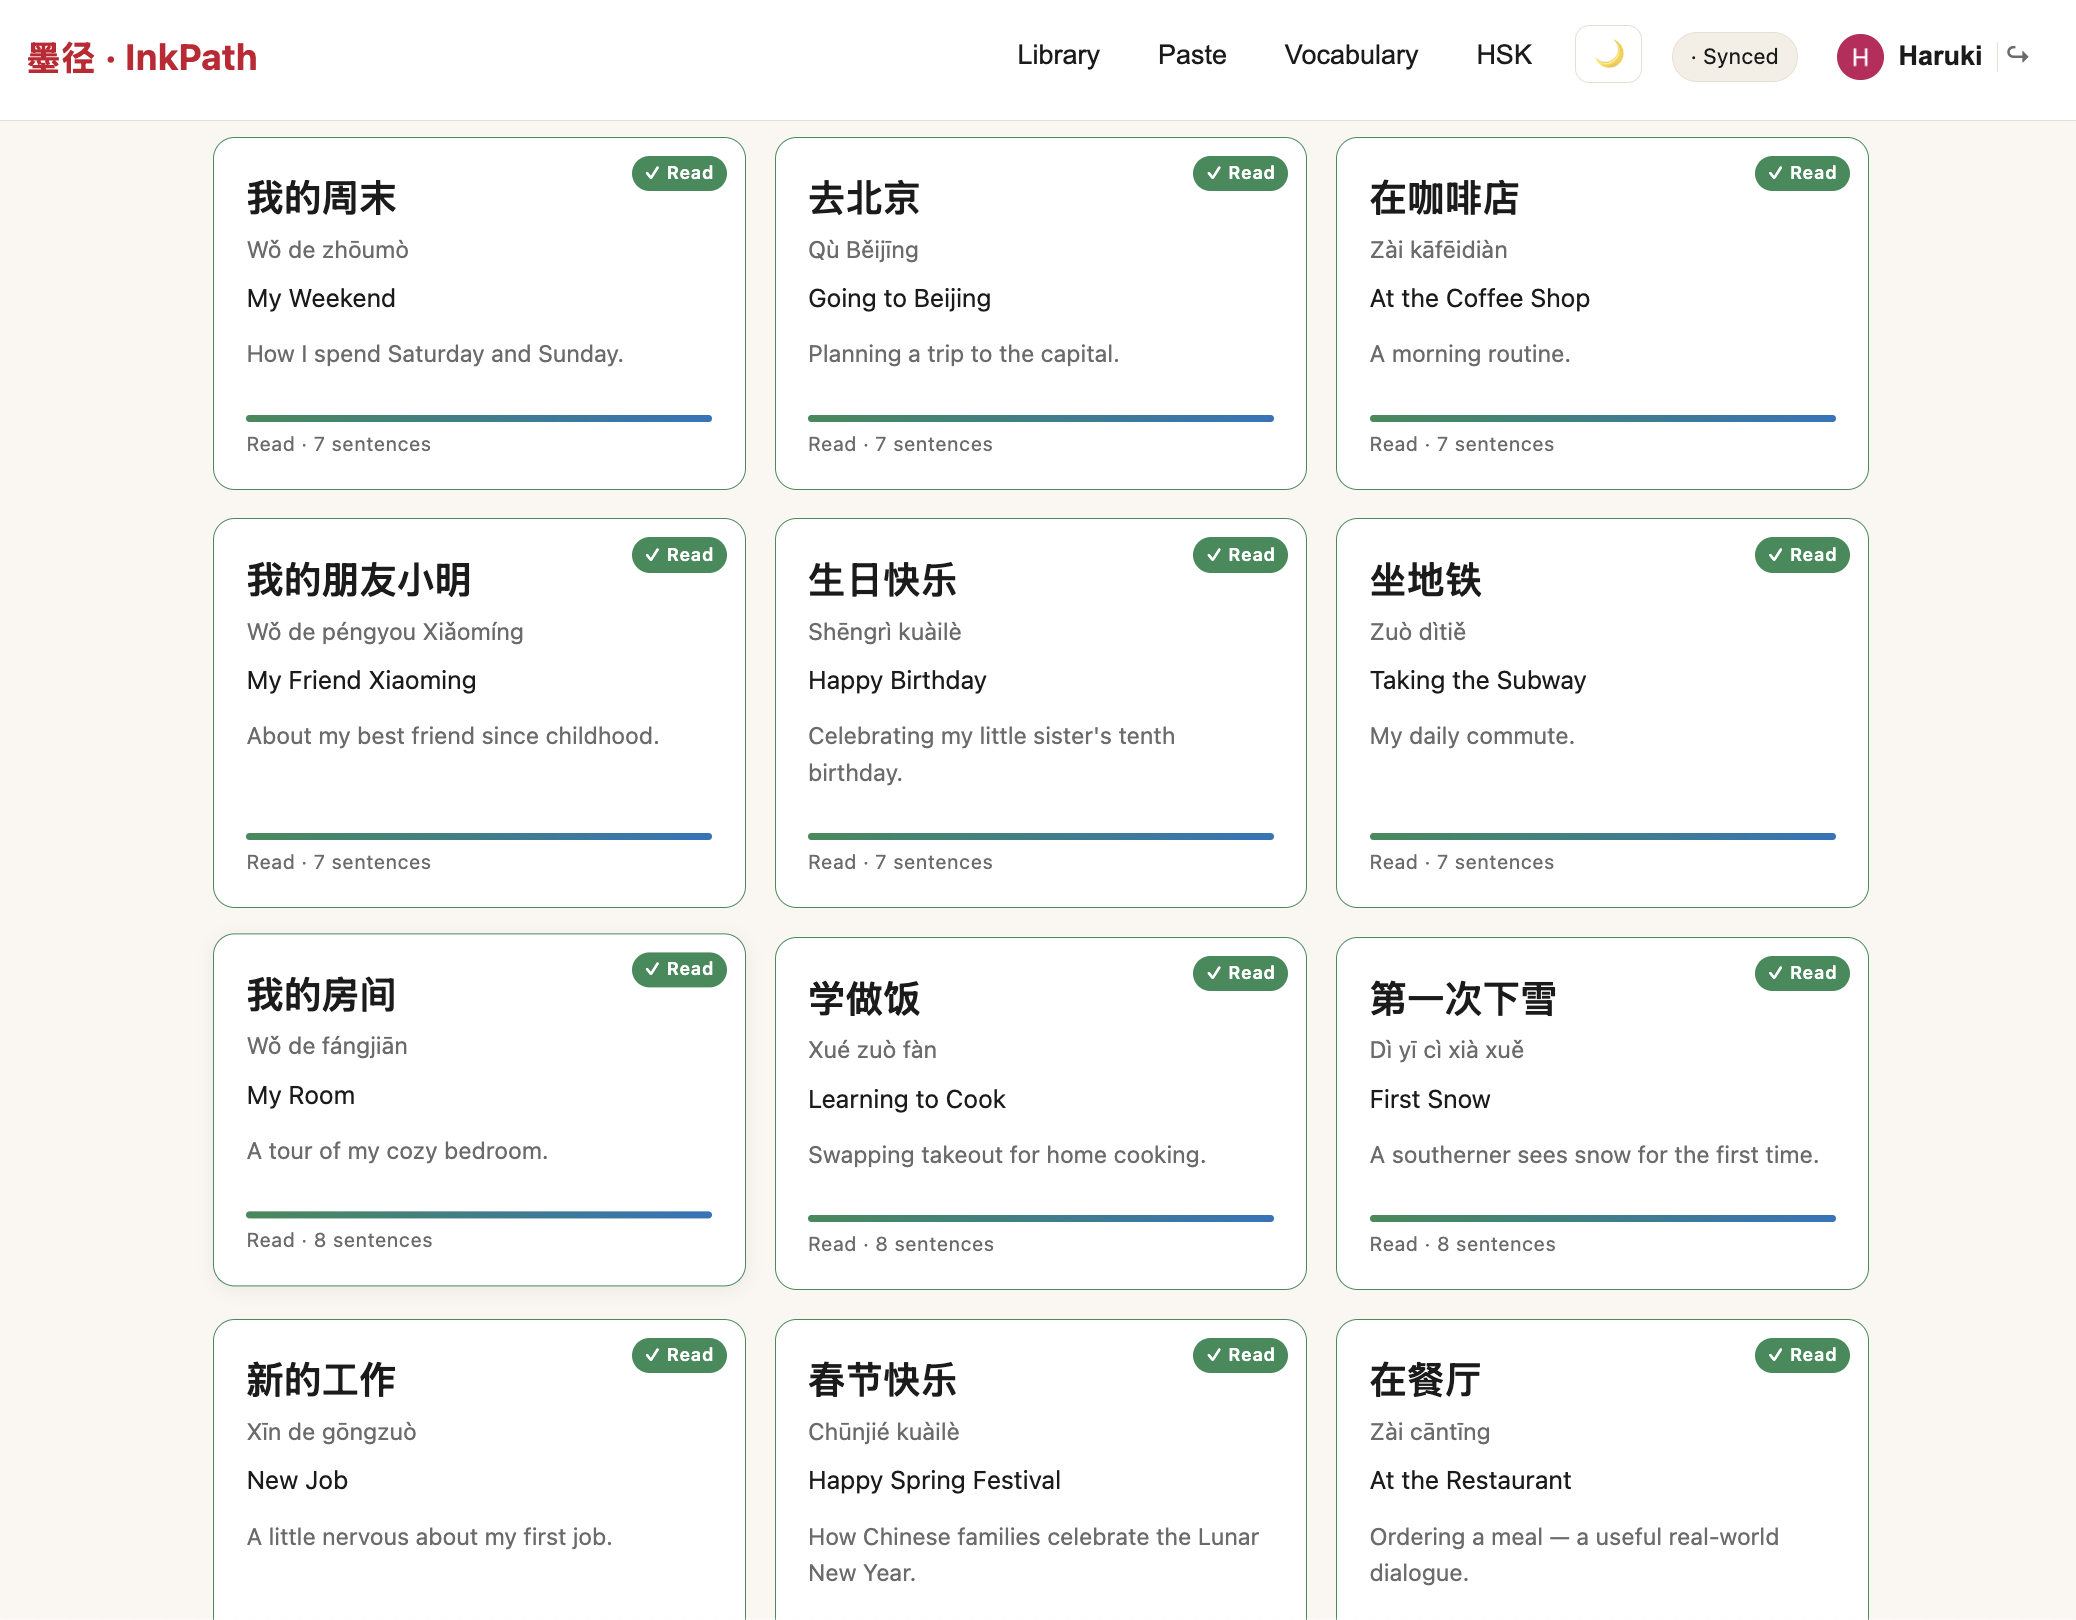The width and height of the screenshot is (2076, 1620).
Task: Toggle Read badge on Happy Spring Festival card
Action: pyautogui.click(x=1240, y=1355)
